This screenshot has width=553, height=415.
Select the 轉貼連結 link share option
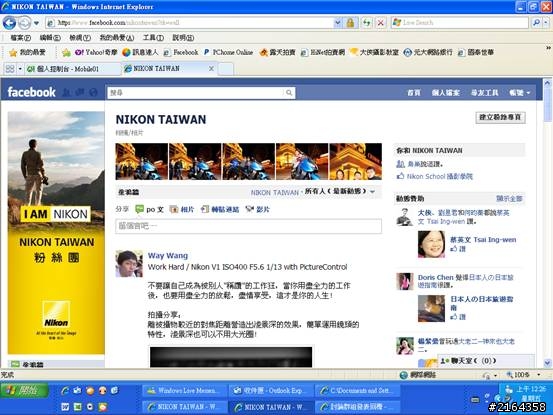220,209
